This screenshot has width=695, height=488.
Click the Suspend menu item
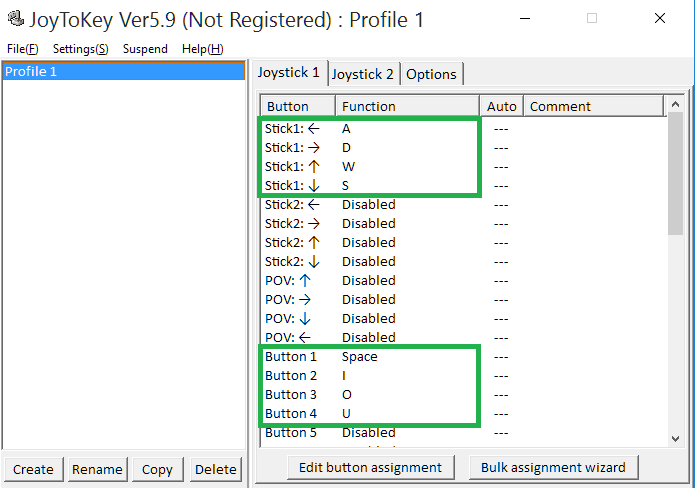pos(145,49)
